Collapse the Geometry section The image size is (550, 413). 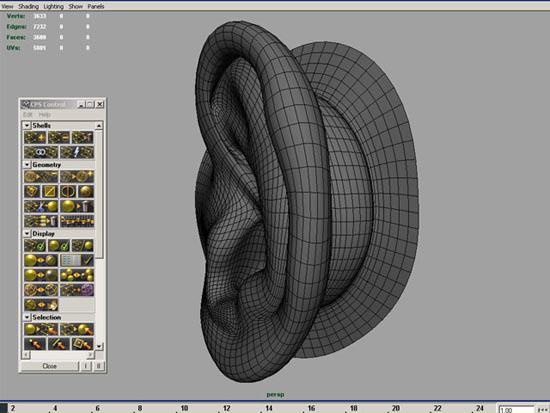tap(27, 165)
